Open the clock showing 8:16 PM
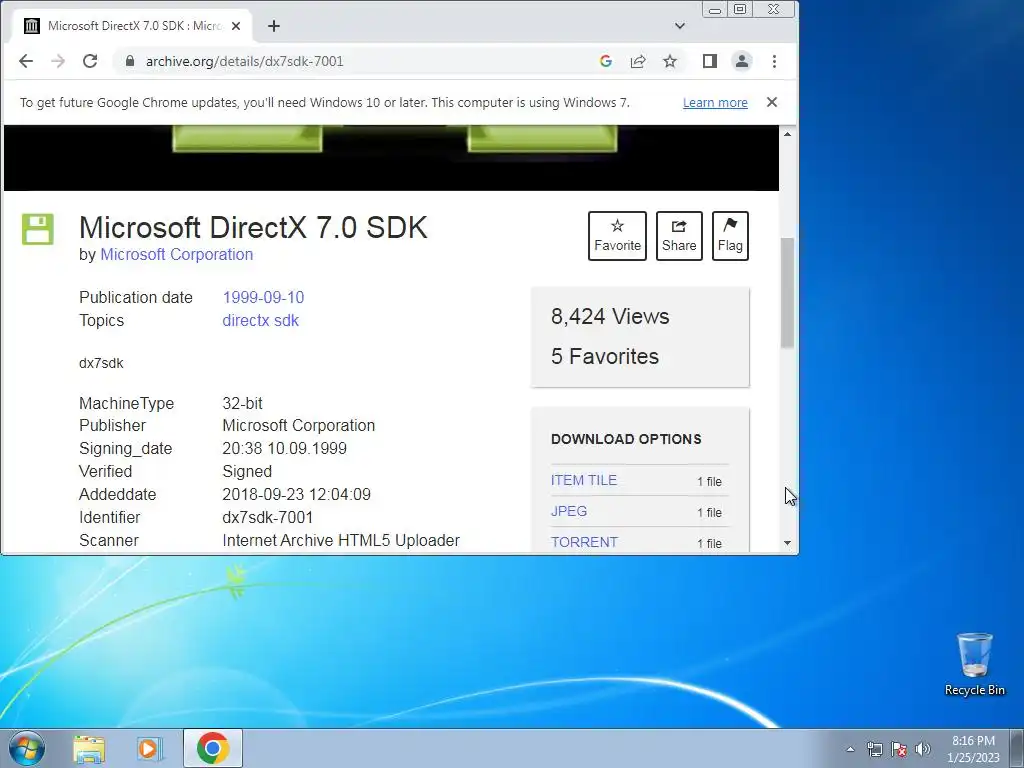1024x768 pixels. (x=973, y=749)
